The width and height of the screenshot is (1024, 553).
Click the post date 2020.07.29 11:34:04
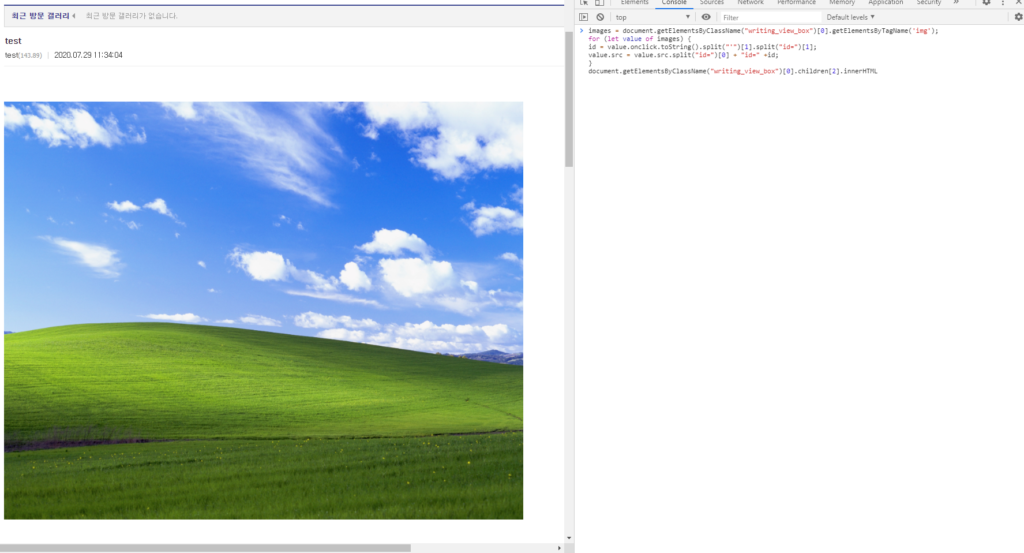[88, 55]
